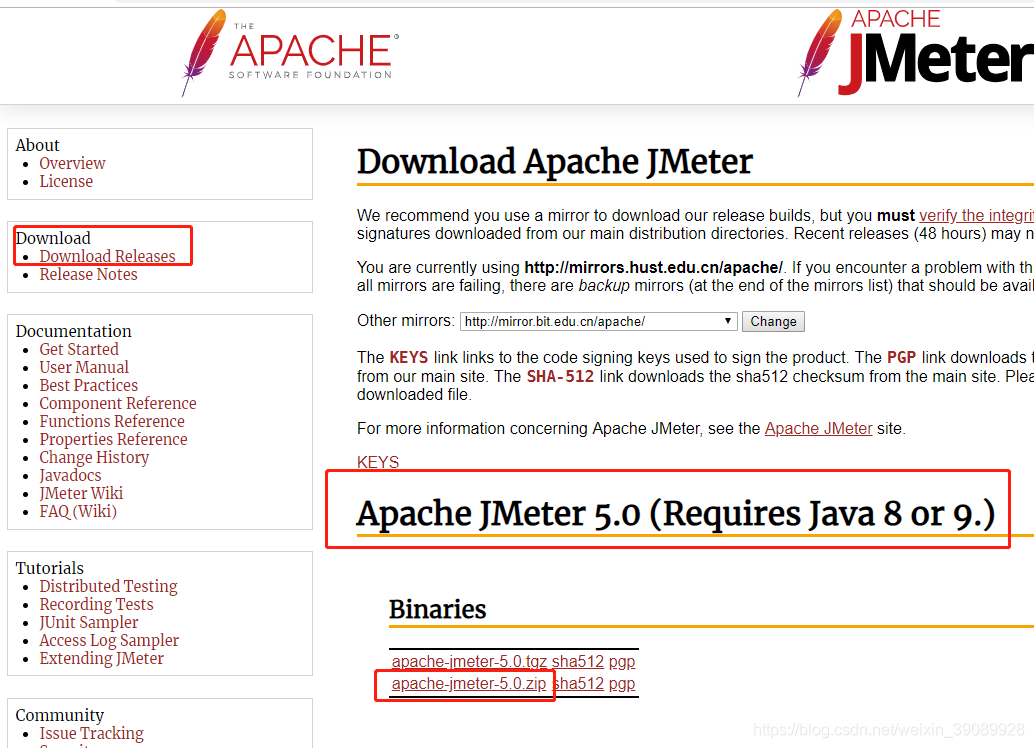
Task: Download apache-jmeter-5.0.zip
Action: pos(469,684)
